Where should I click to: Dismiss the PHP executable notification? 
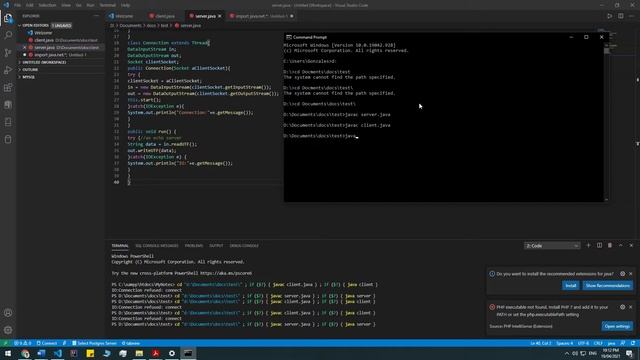coord(631,307)
